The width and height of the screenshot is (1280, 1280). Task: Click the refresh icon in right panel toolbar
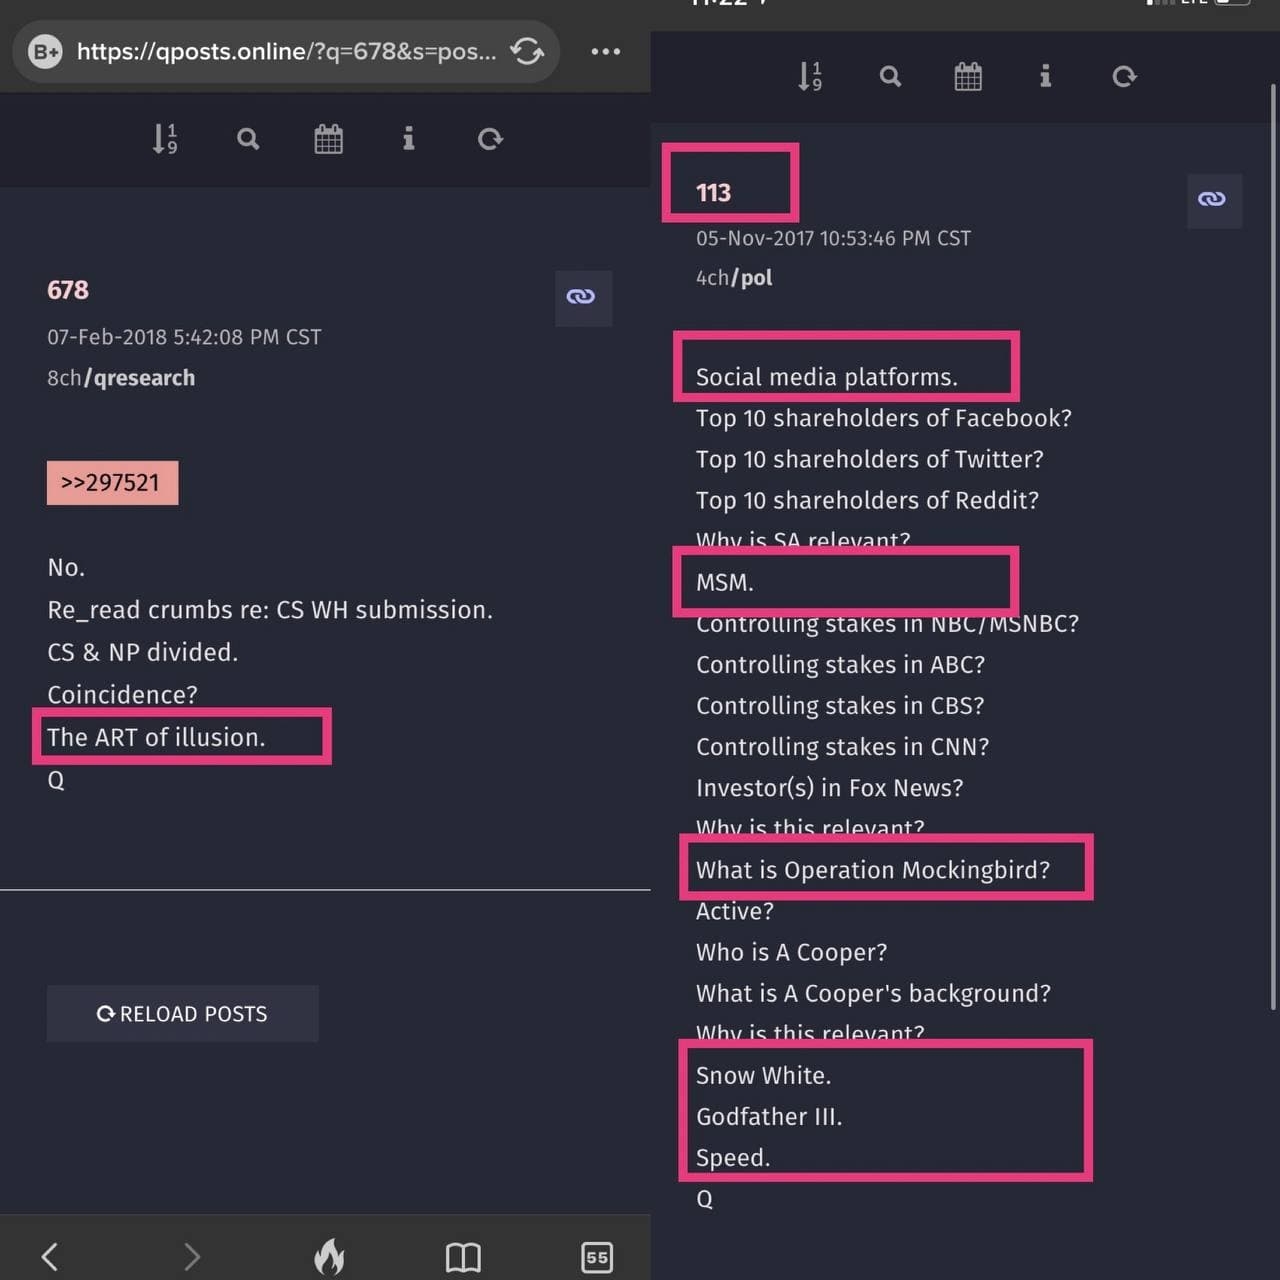click(x=1124, y=76)
